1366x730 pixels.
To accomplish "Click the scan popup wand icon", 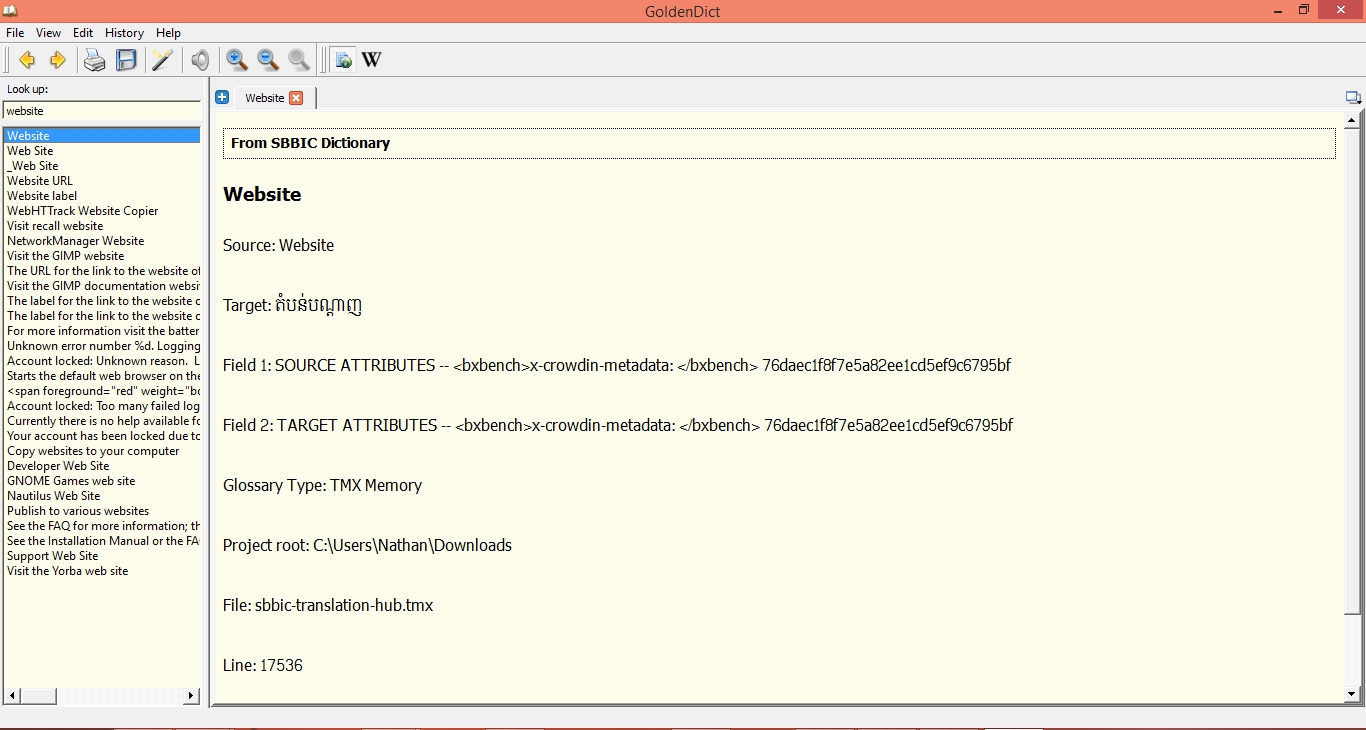I will [162, 60].
